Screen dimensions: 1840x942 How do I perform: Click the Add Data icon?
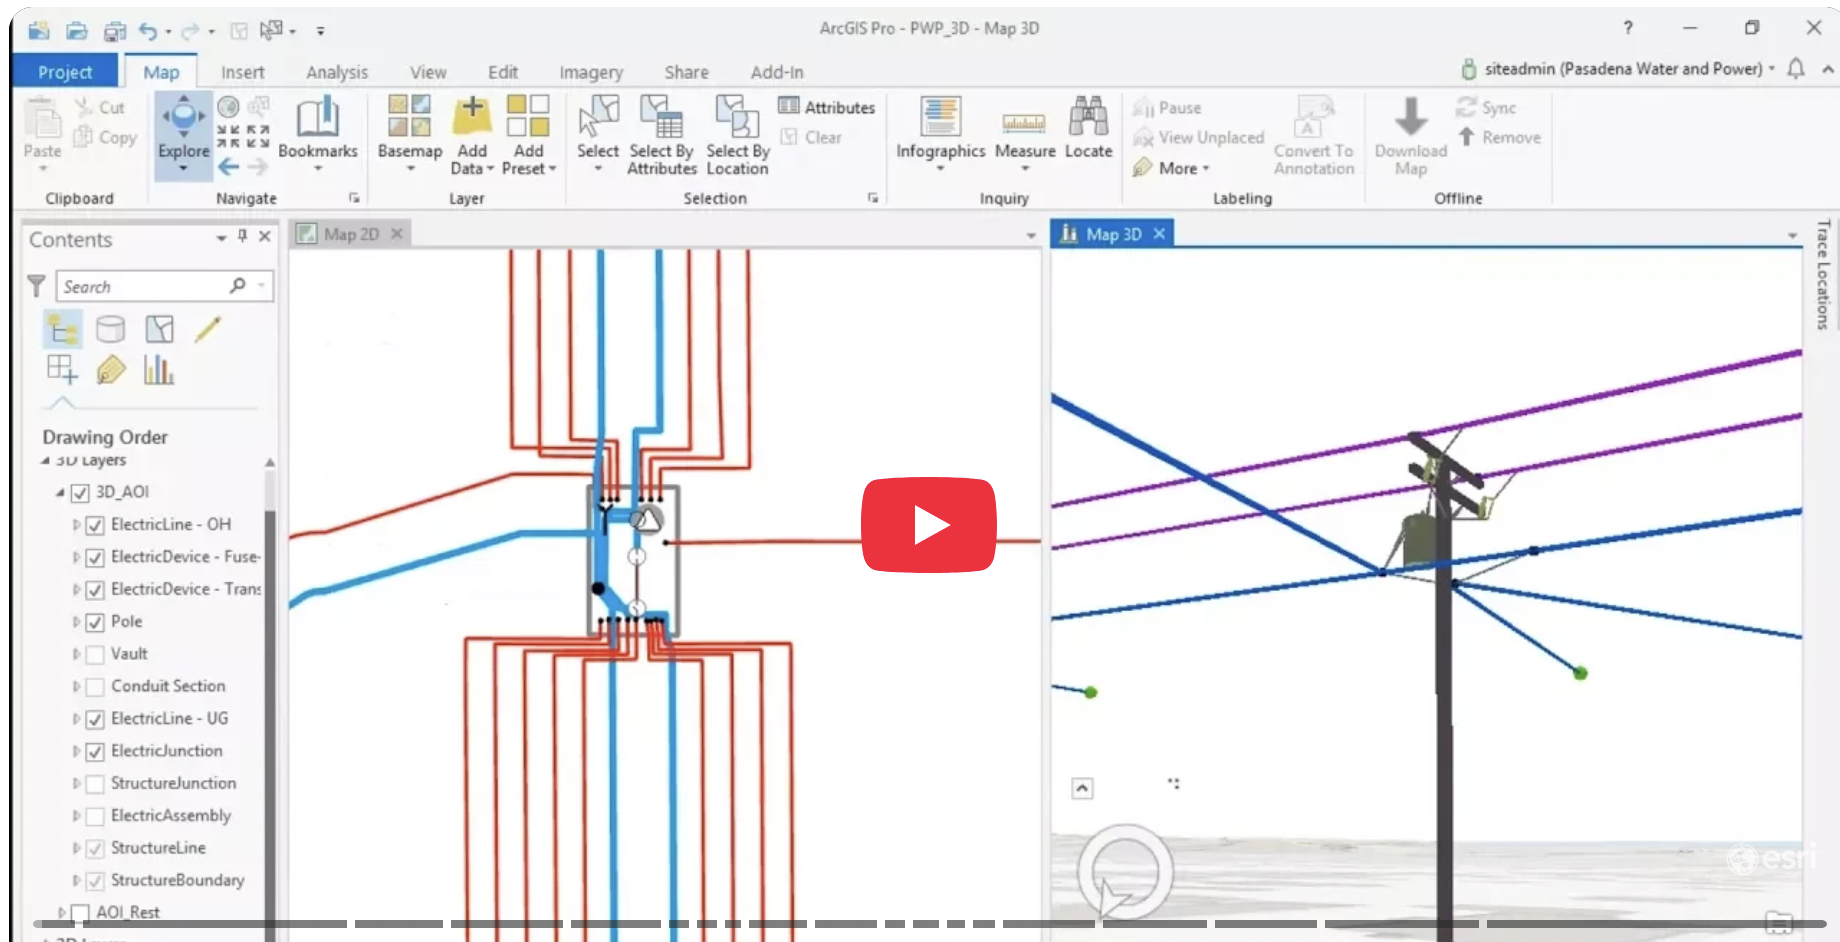(x=472, y=118)
